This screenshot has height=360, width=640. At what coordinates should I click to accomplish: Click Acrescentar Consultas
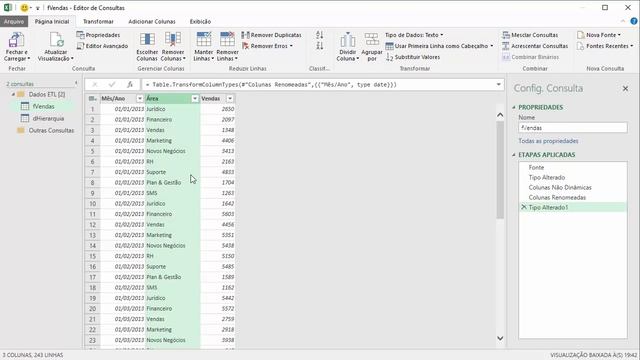[x=535, y=46]
